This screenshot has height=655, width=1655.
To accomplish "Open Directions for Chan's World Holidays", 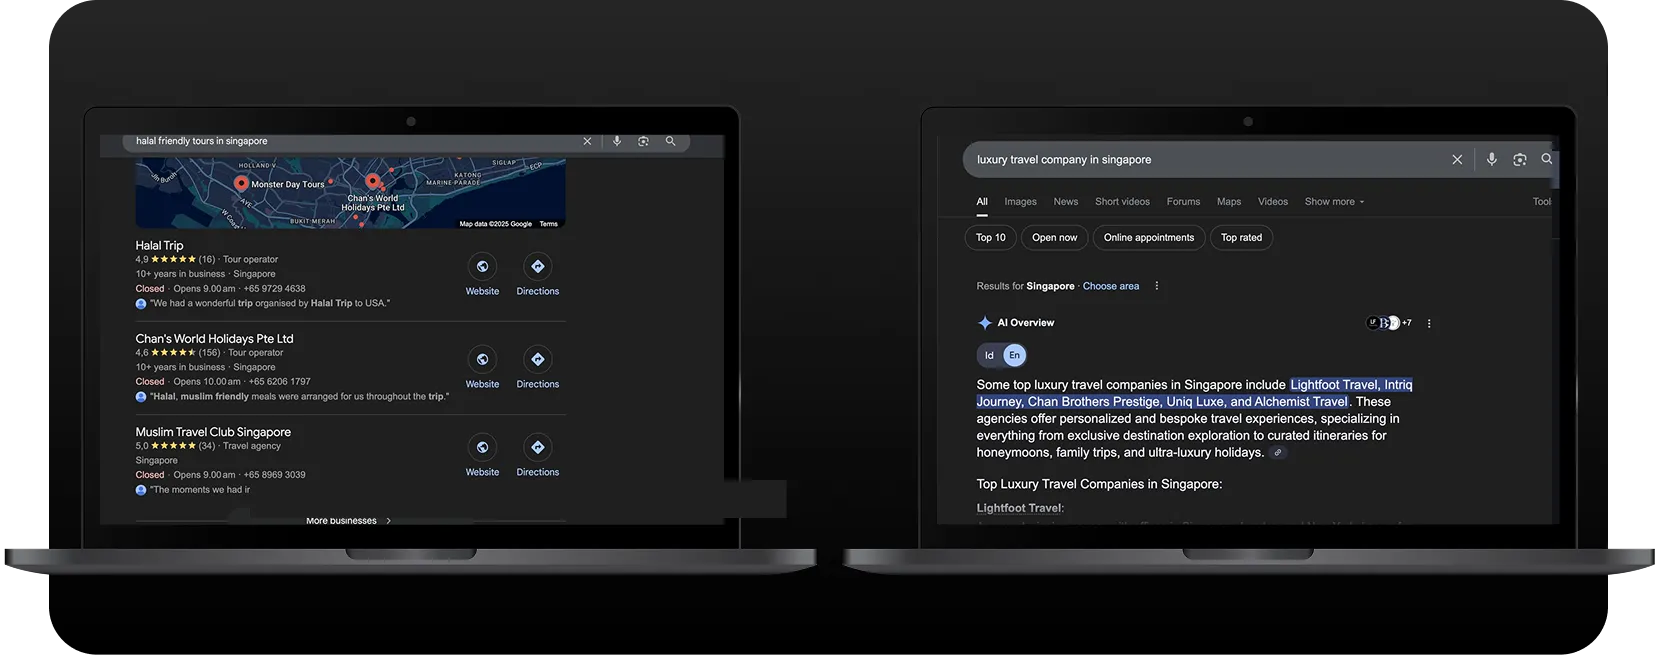I will 538,360.
